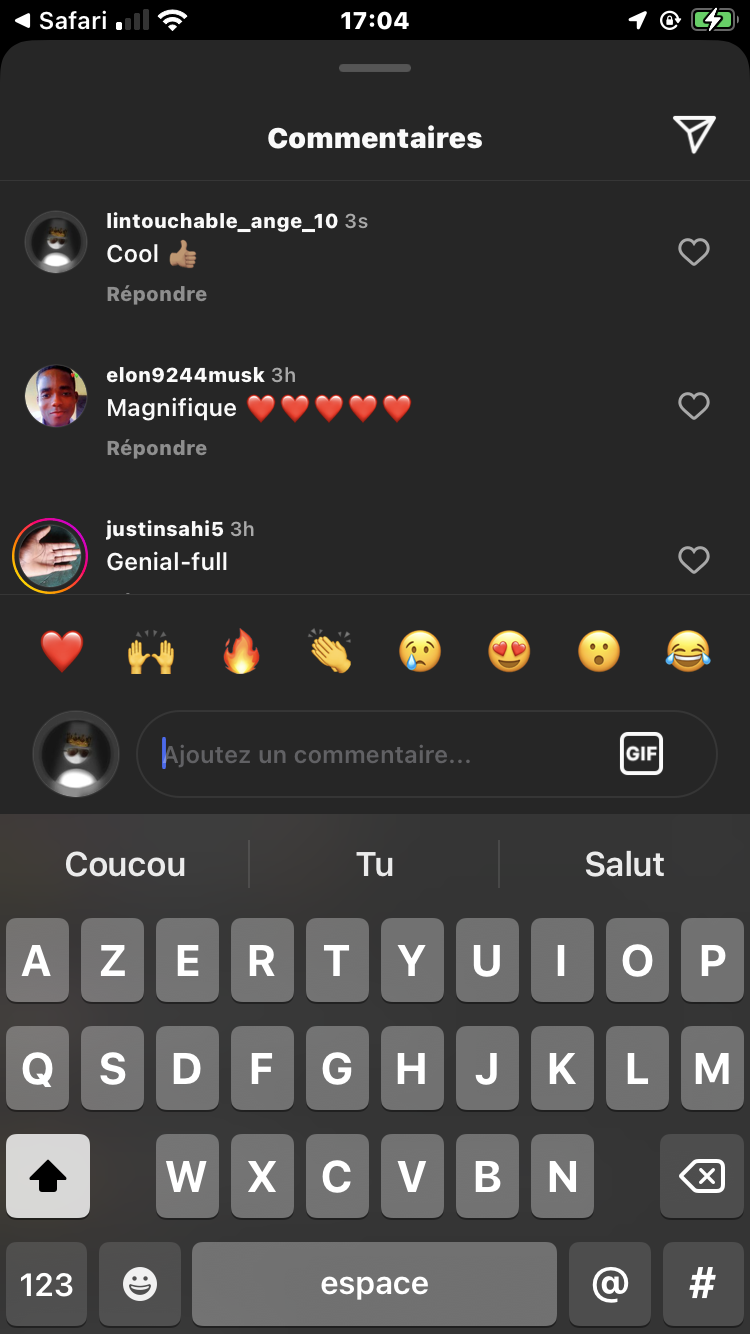Viewport: 750px width, 1334px height.
Task: Like justinsahi5's Genial-full comment
Action: click(694, 560)
